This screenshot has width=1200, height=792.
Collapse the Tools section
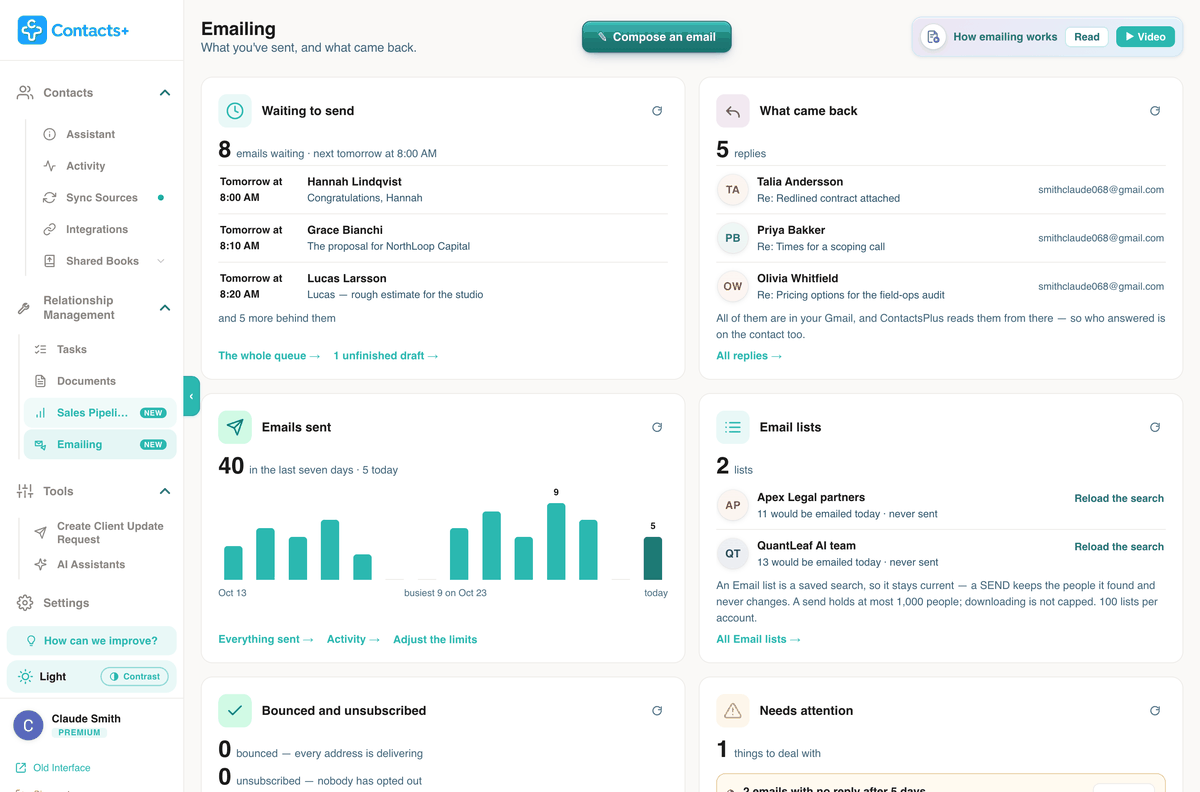pyautogui.click(x=165, y=491)
